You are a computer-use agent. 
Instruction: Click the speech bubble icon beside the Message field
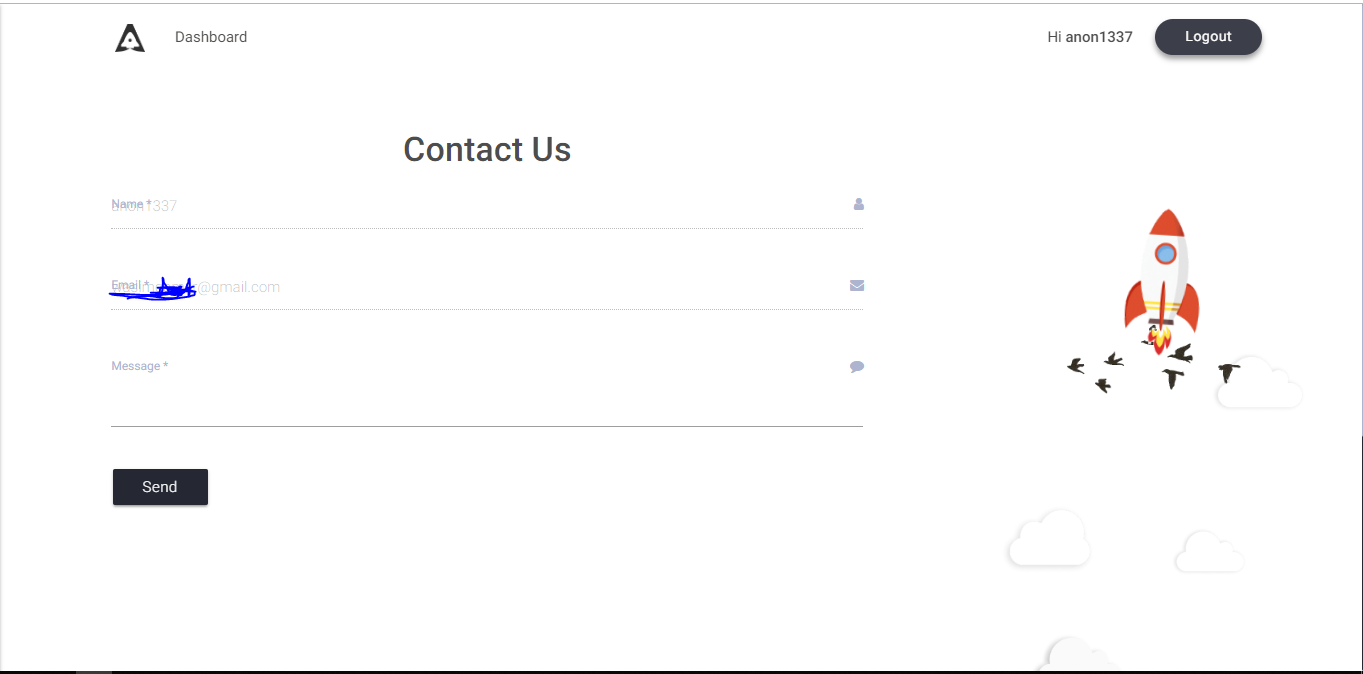point(856,366)
